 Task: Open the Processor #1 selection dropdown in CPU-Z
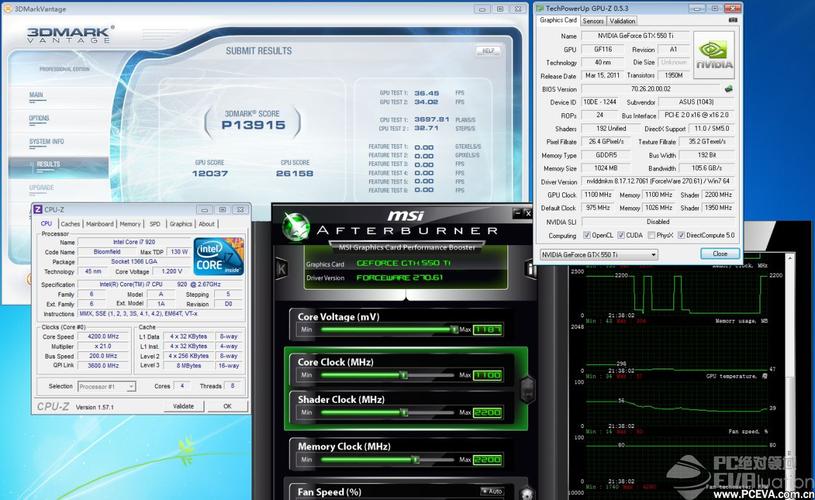[x=107, y=386]
